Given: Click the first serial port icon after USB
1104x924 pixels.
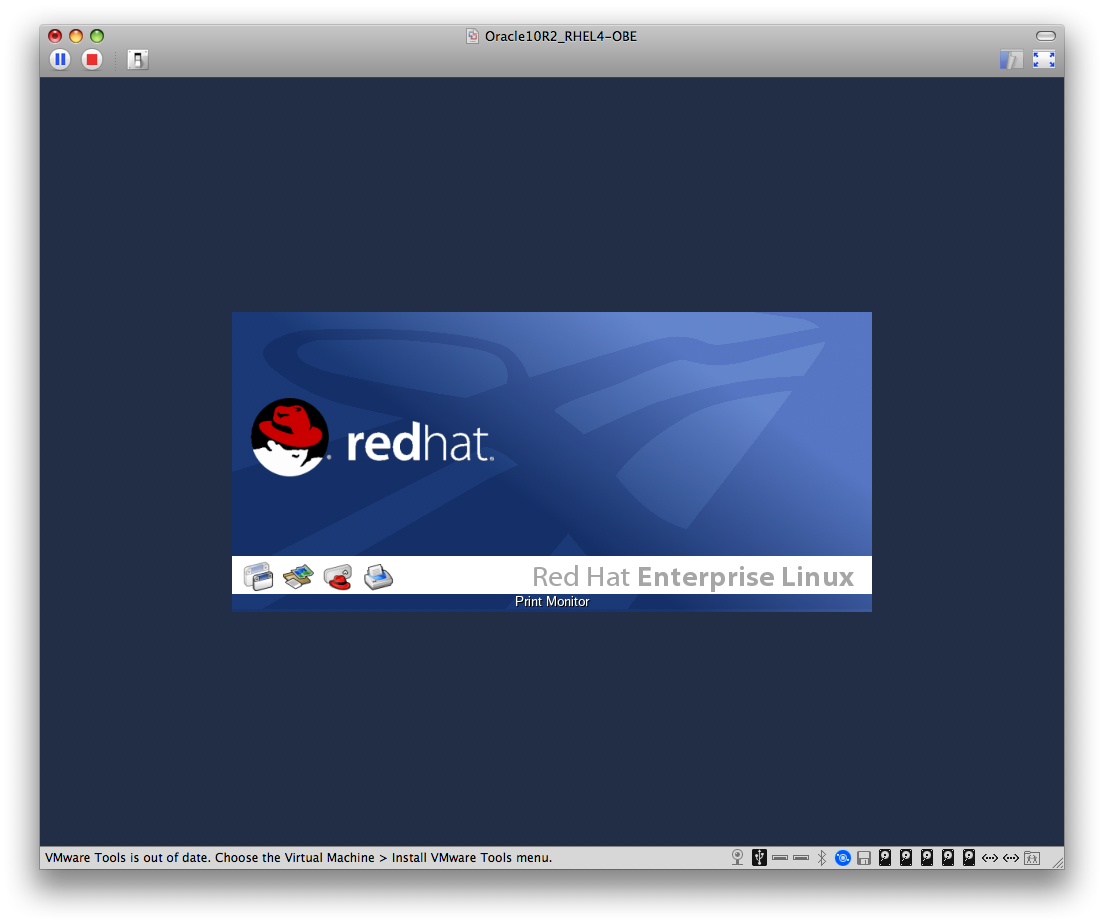Looking at the screenshot, I should point(780,858).
